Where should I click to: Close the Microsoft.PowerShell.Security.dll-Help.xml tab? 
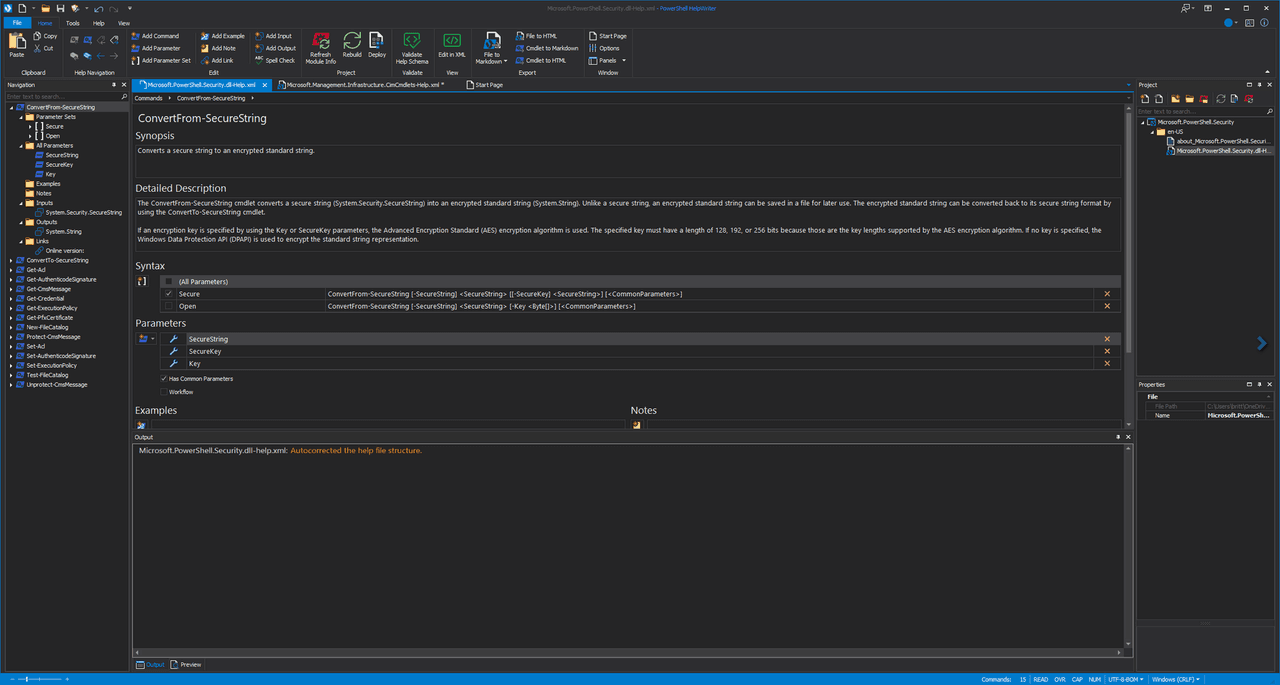264,85
